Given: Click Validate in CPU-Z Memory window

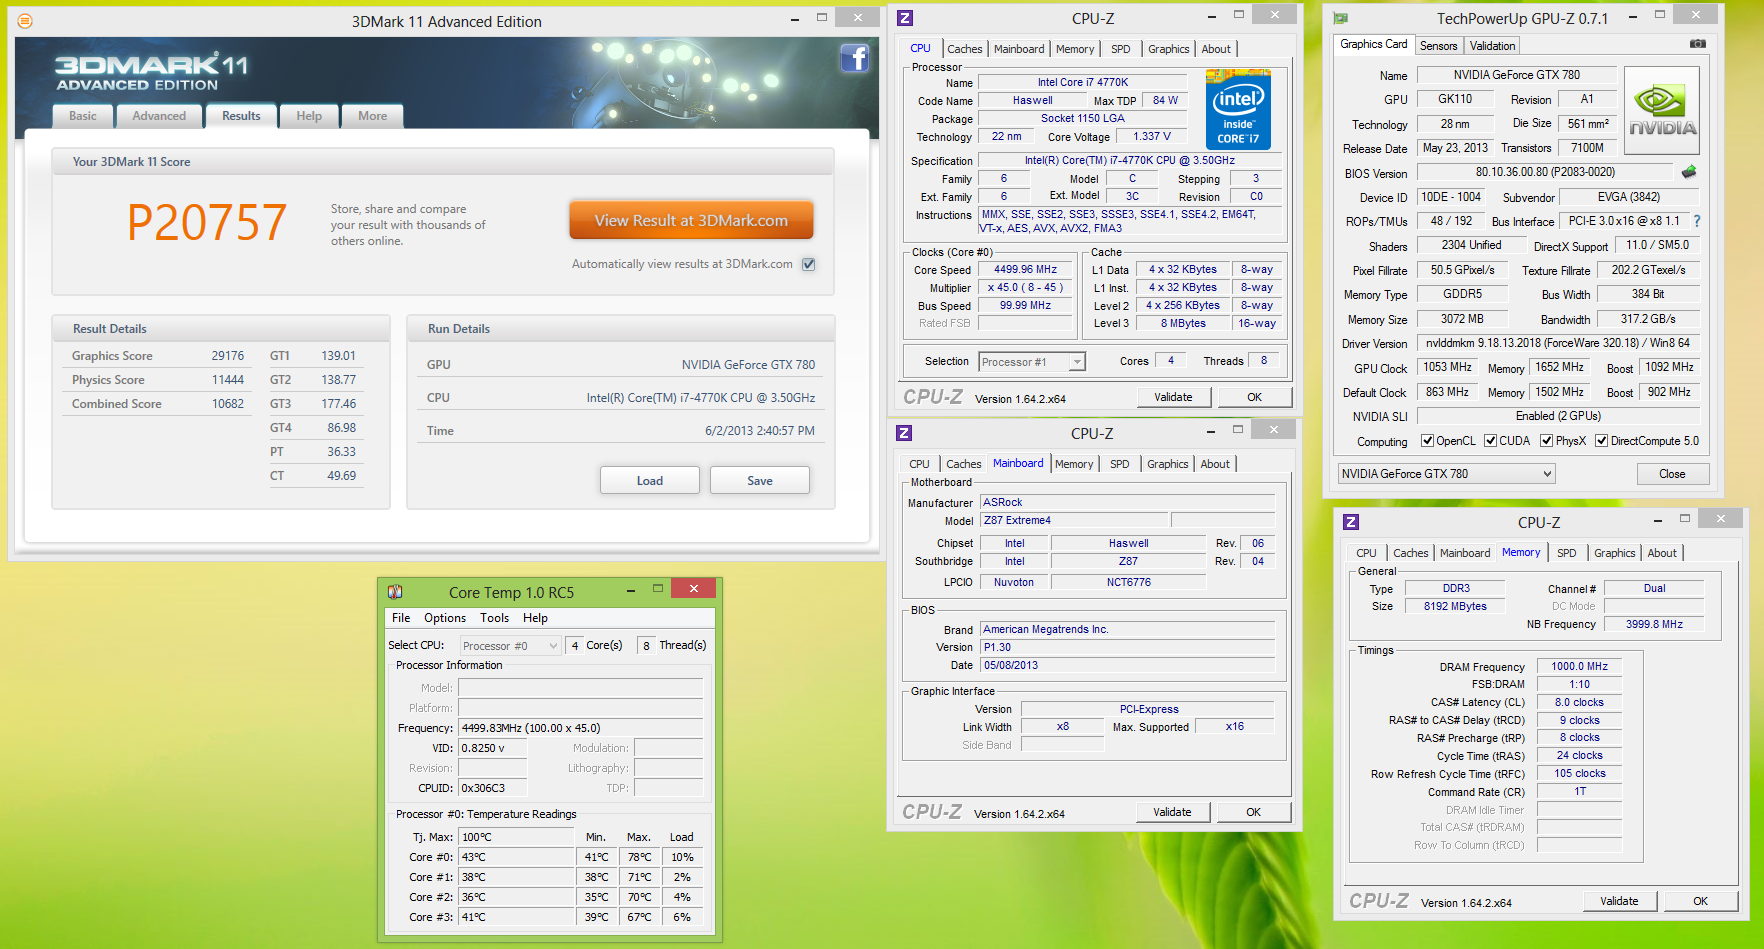Looking at the screenshot, I should click(x=1619, y=901).
